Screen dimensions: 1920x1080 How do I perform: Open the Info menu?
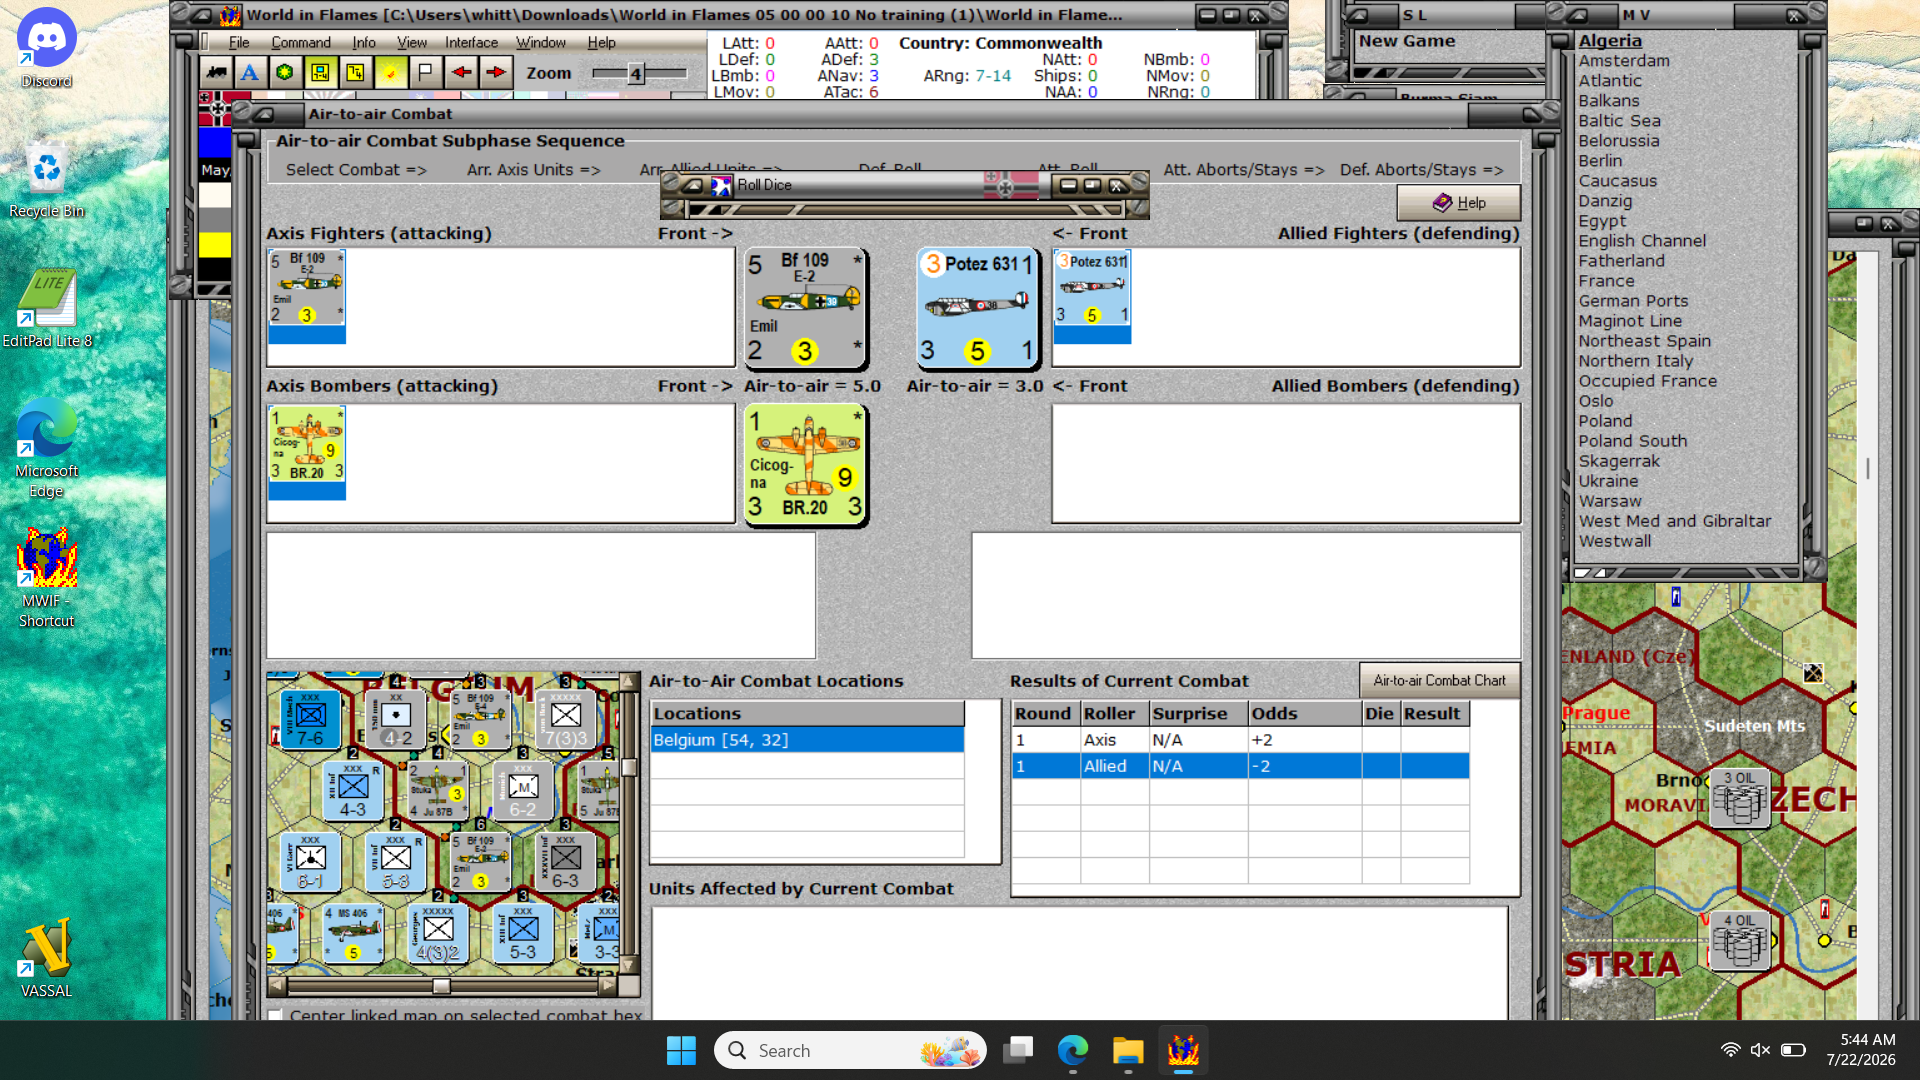(364, 42)
